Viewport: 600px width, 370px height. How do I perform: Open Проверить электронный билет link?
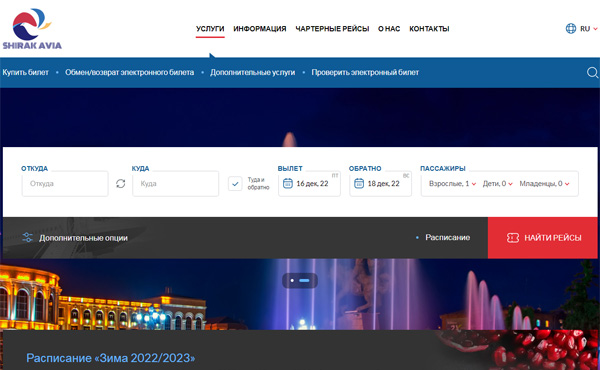(365, 72)
